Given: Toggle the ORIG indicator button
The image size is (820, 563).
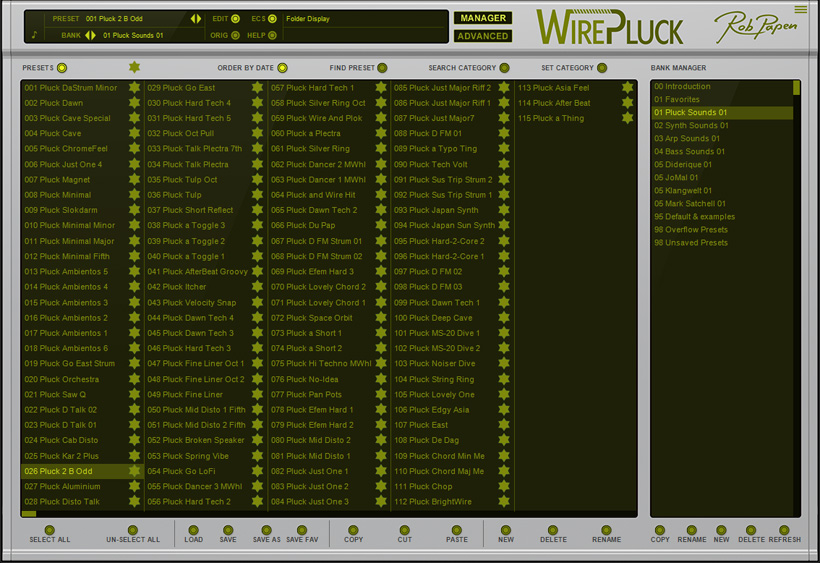Looking at the screenshot, I should [x=235, y=36].
